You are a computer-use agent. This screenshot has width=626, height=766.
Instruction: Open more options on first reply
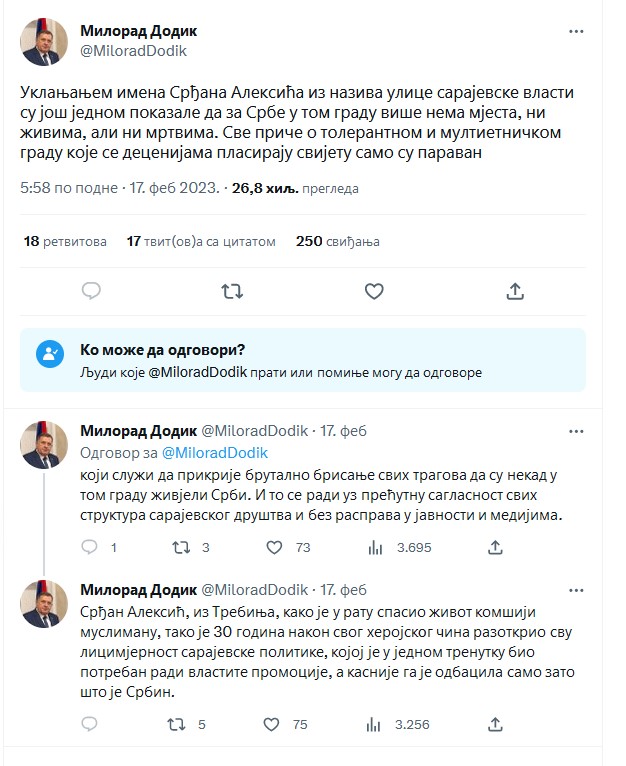(576, 430)
